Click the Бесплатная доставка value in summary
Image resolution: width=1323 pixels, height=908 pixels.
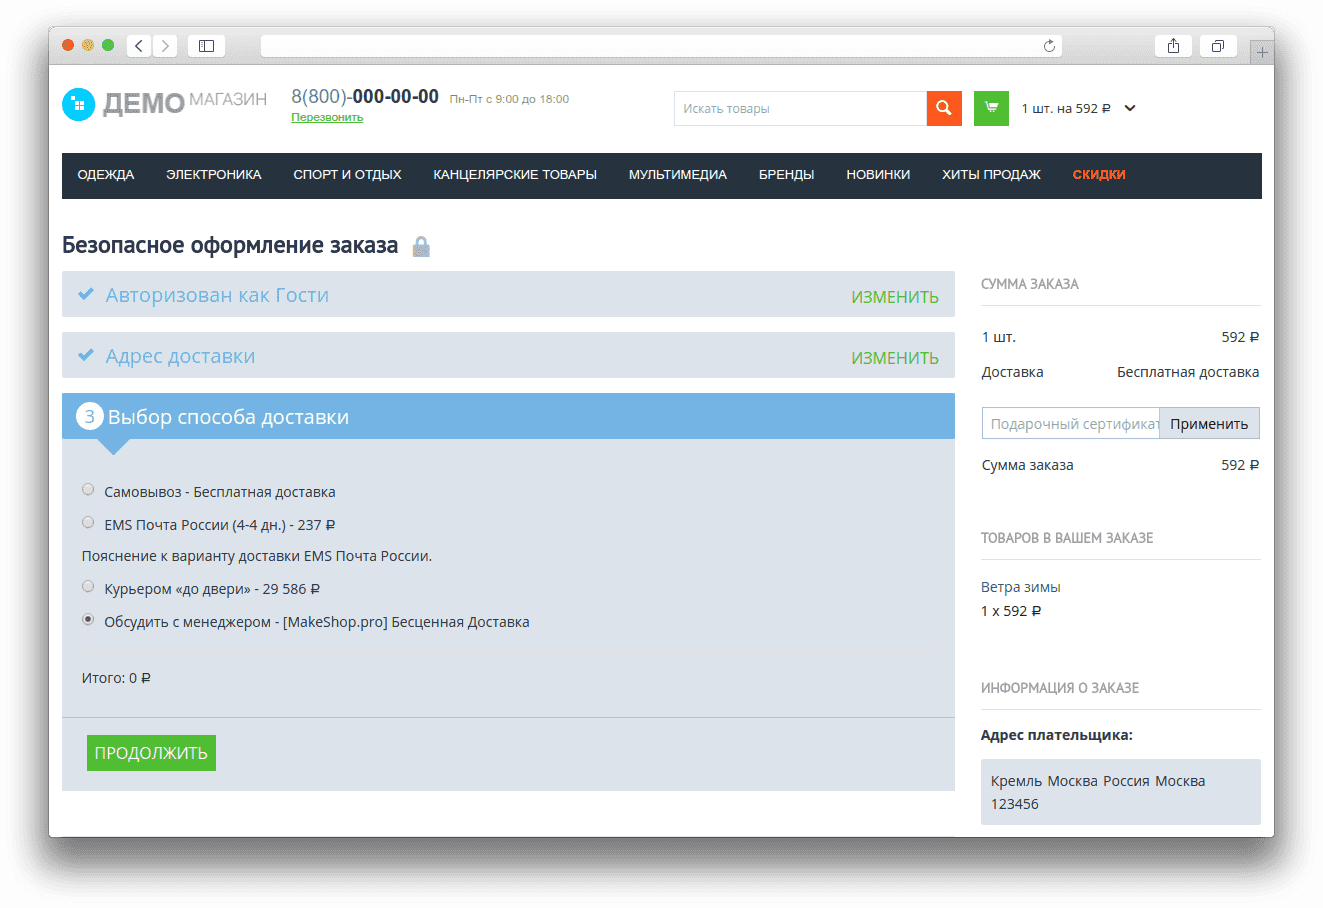pyautogui.click(x=1188, y=372)
